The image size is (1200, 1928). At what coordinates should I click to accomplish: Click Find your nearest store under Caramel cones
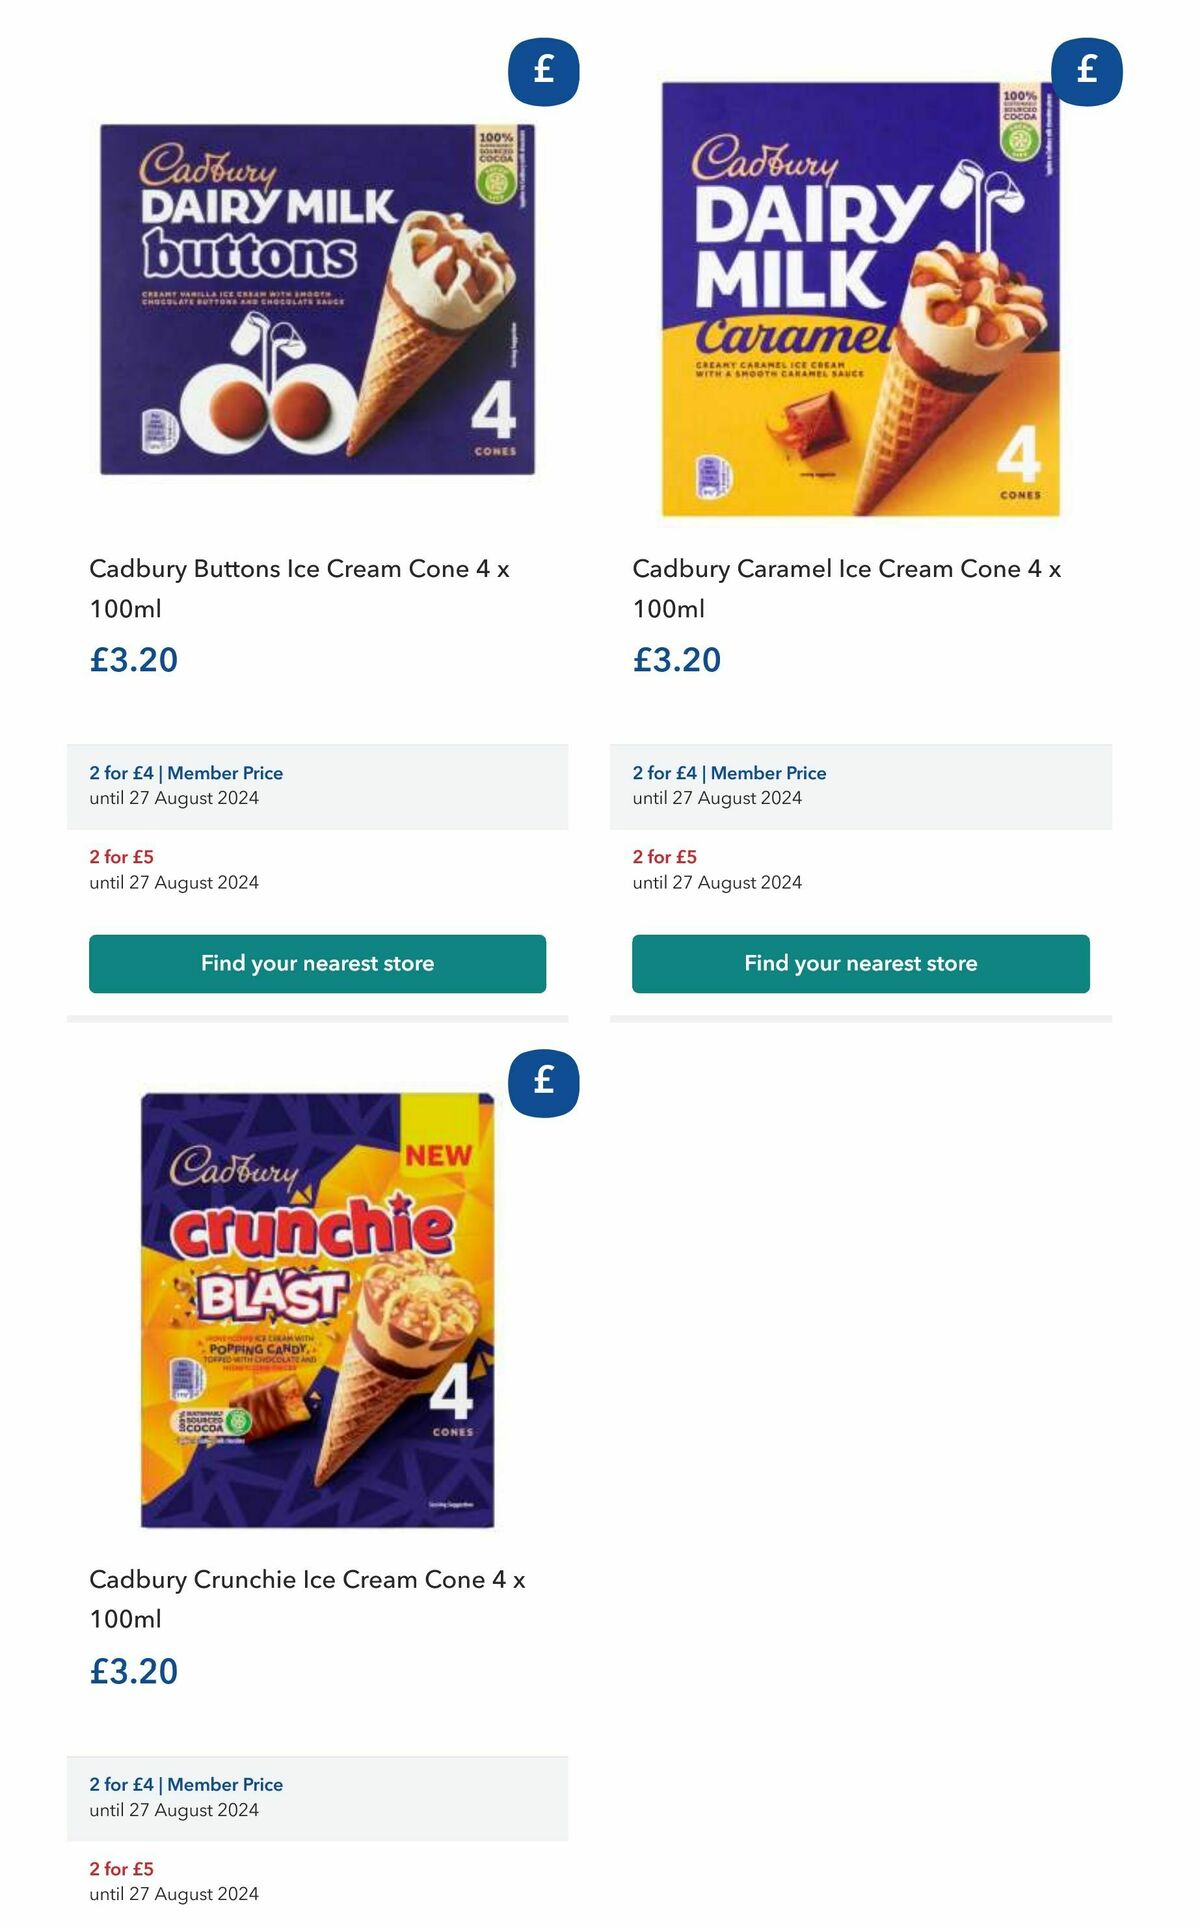[860, 963]
